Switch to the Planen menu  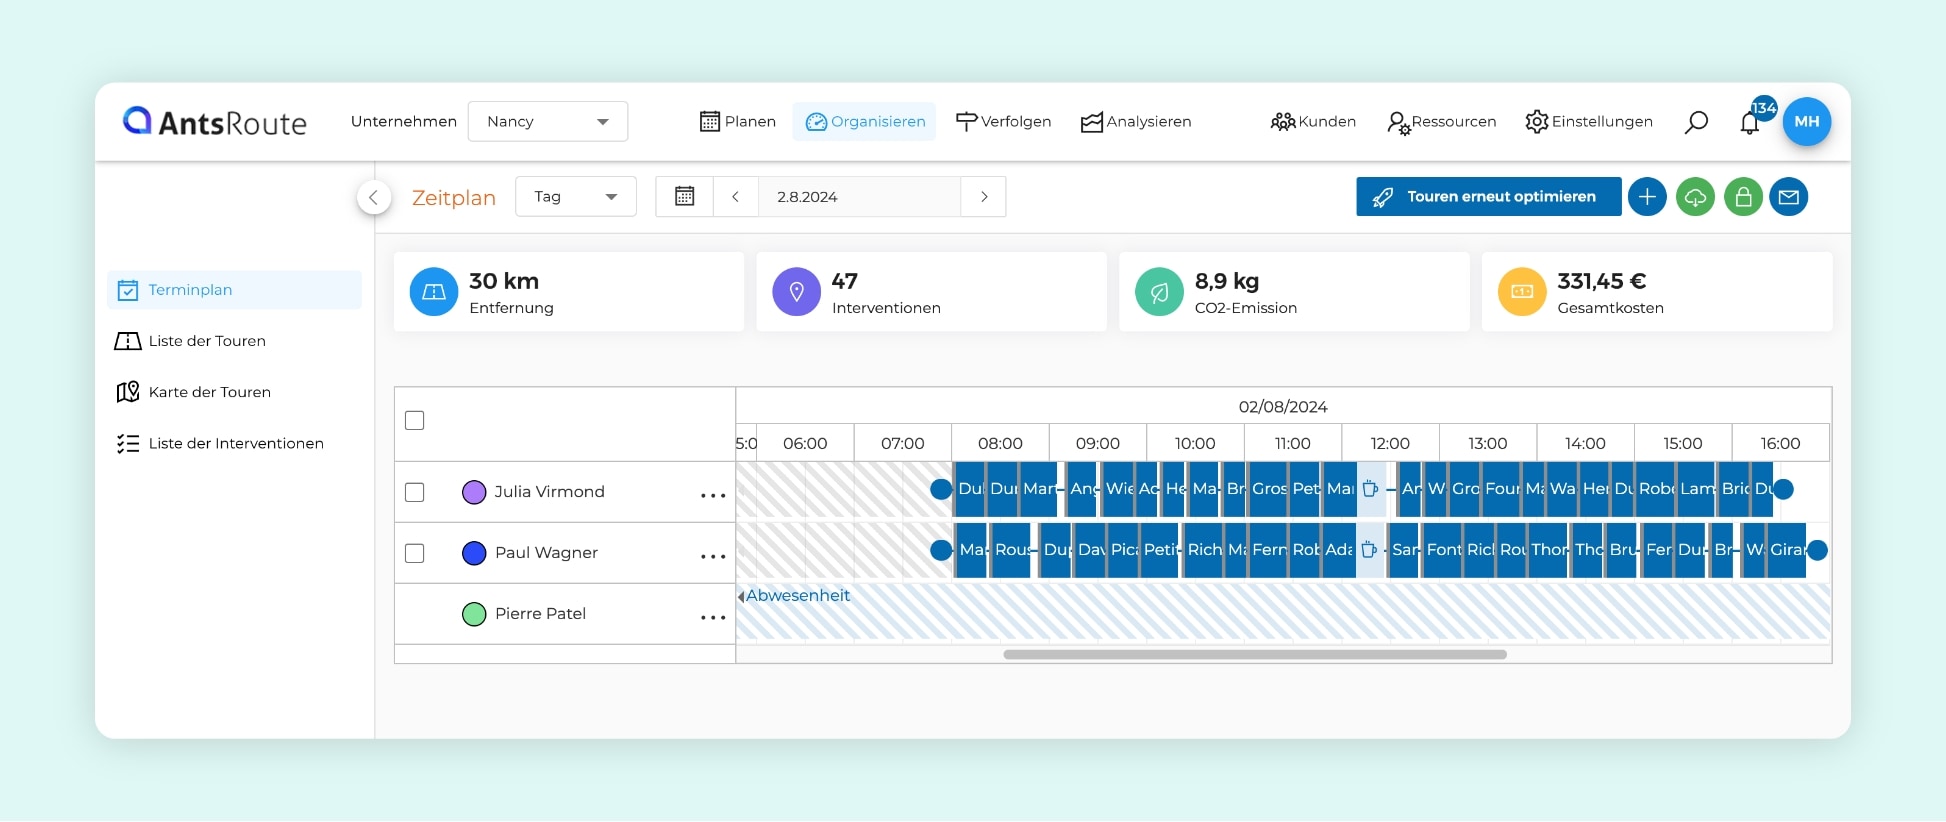738,122
